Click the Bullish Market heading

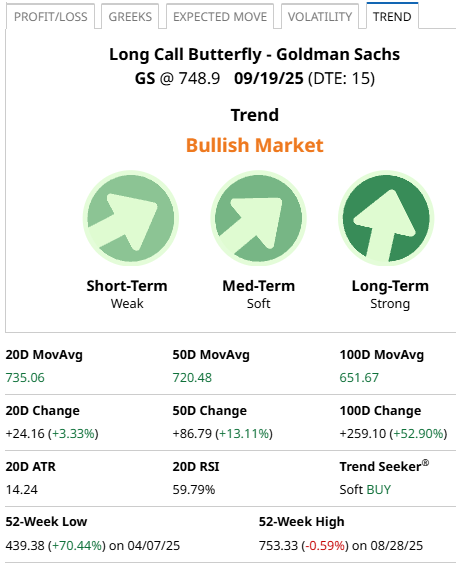(255, 145)
